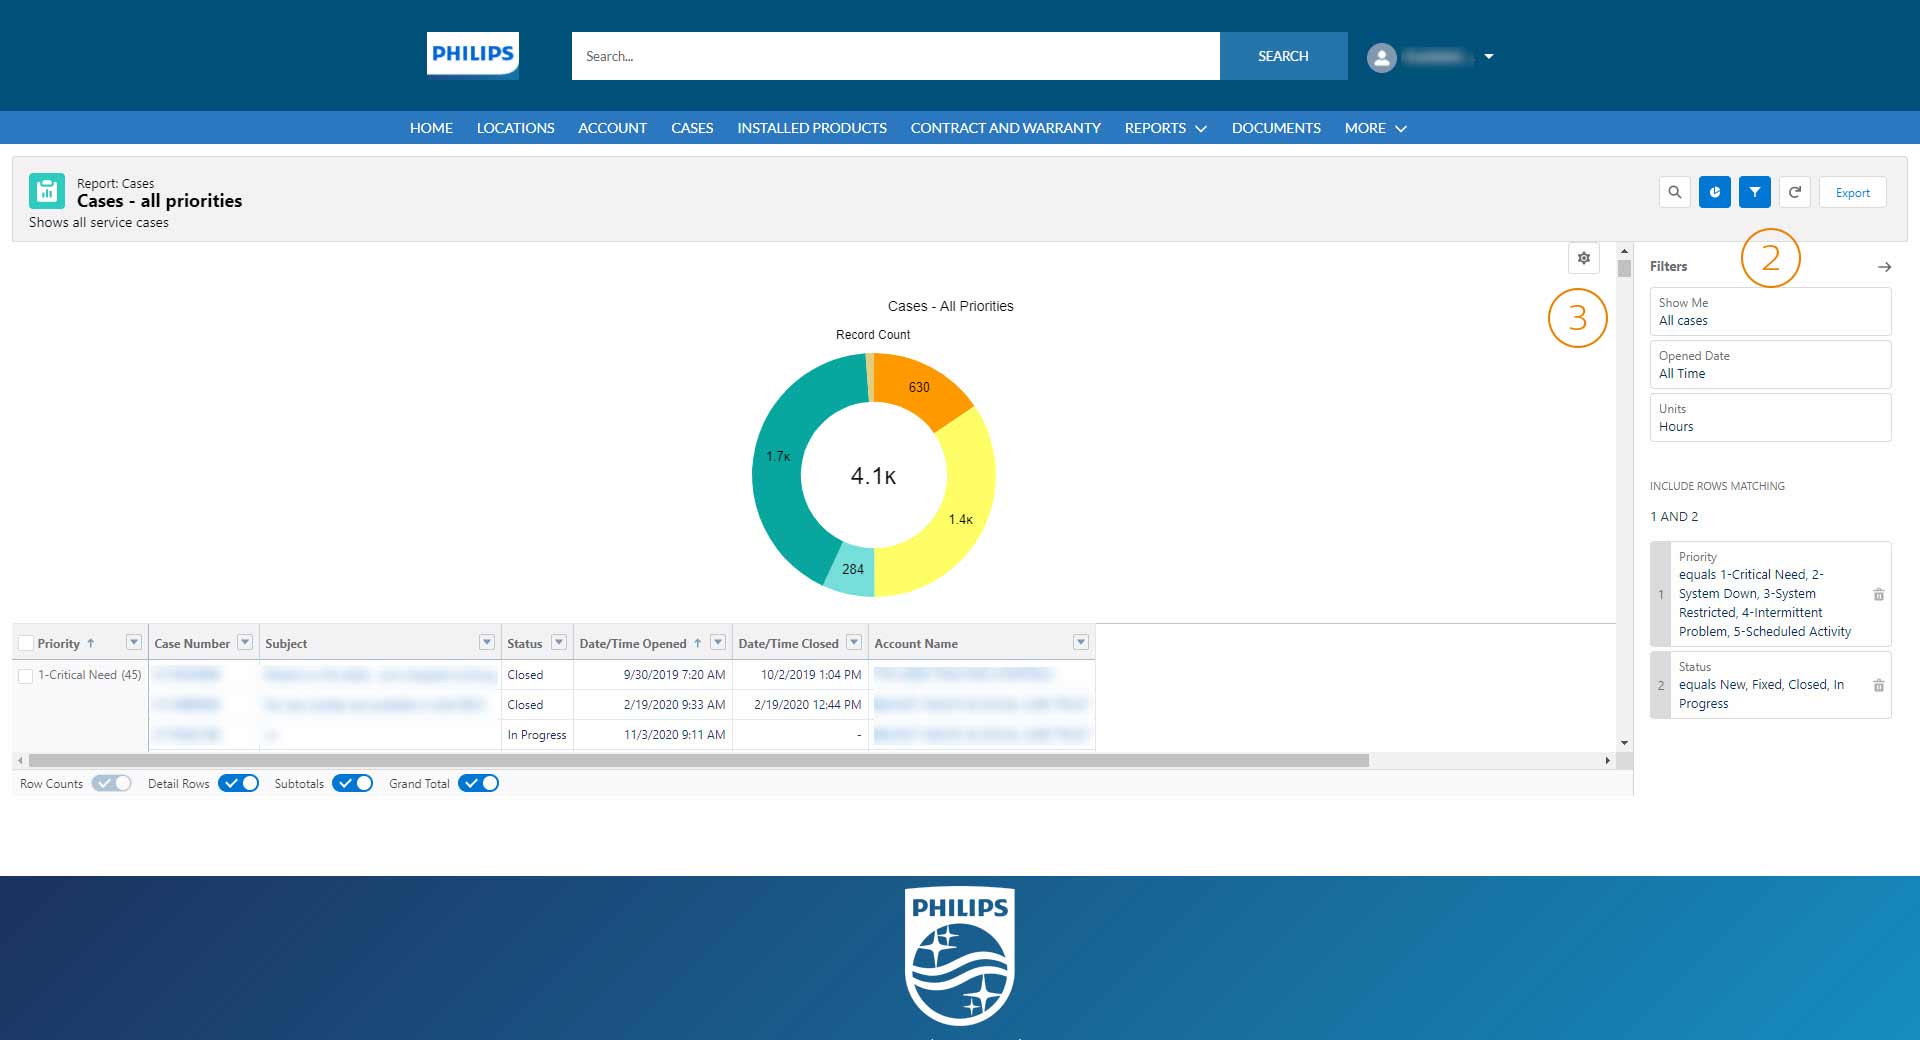The image size is (1920, 1040).
Task: Open Subject column dropdown
Action: point(487,642)
